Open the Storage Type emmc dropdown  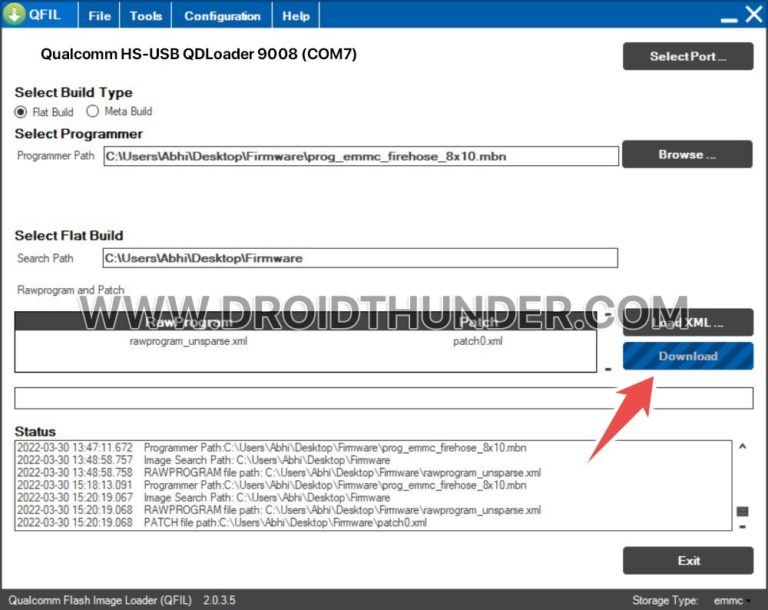click(x=732, y=600)
